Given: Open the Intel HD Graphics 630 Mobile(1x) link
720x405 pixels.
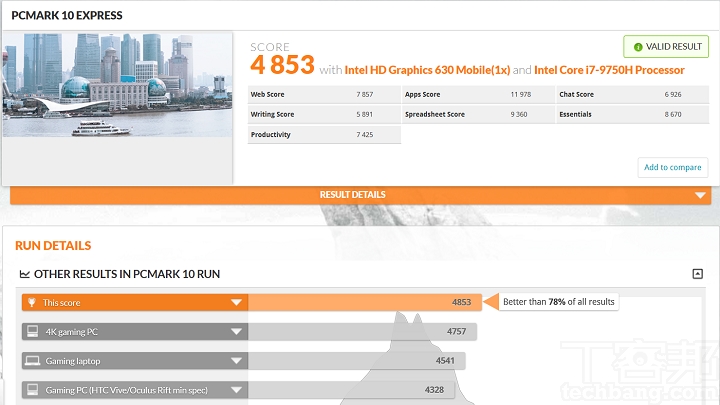Looking at the screenshot, I should (427, 70).
